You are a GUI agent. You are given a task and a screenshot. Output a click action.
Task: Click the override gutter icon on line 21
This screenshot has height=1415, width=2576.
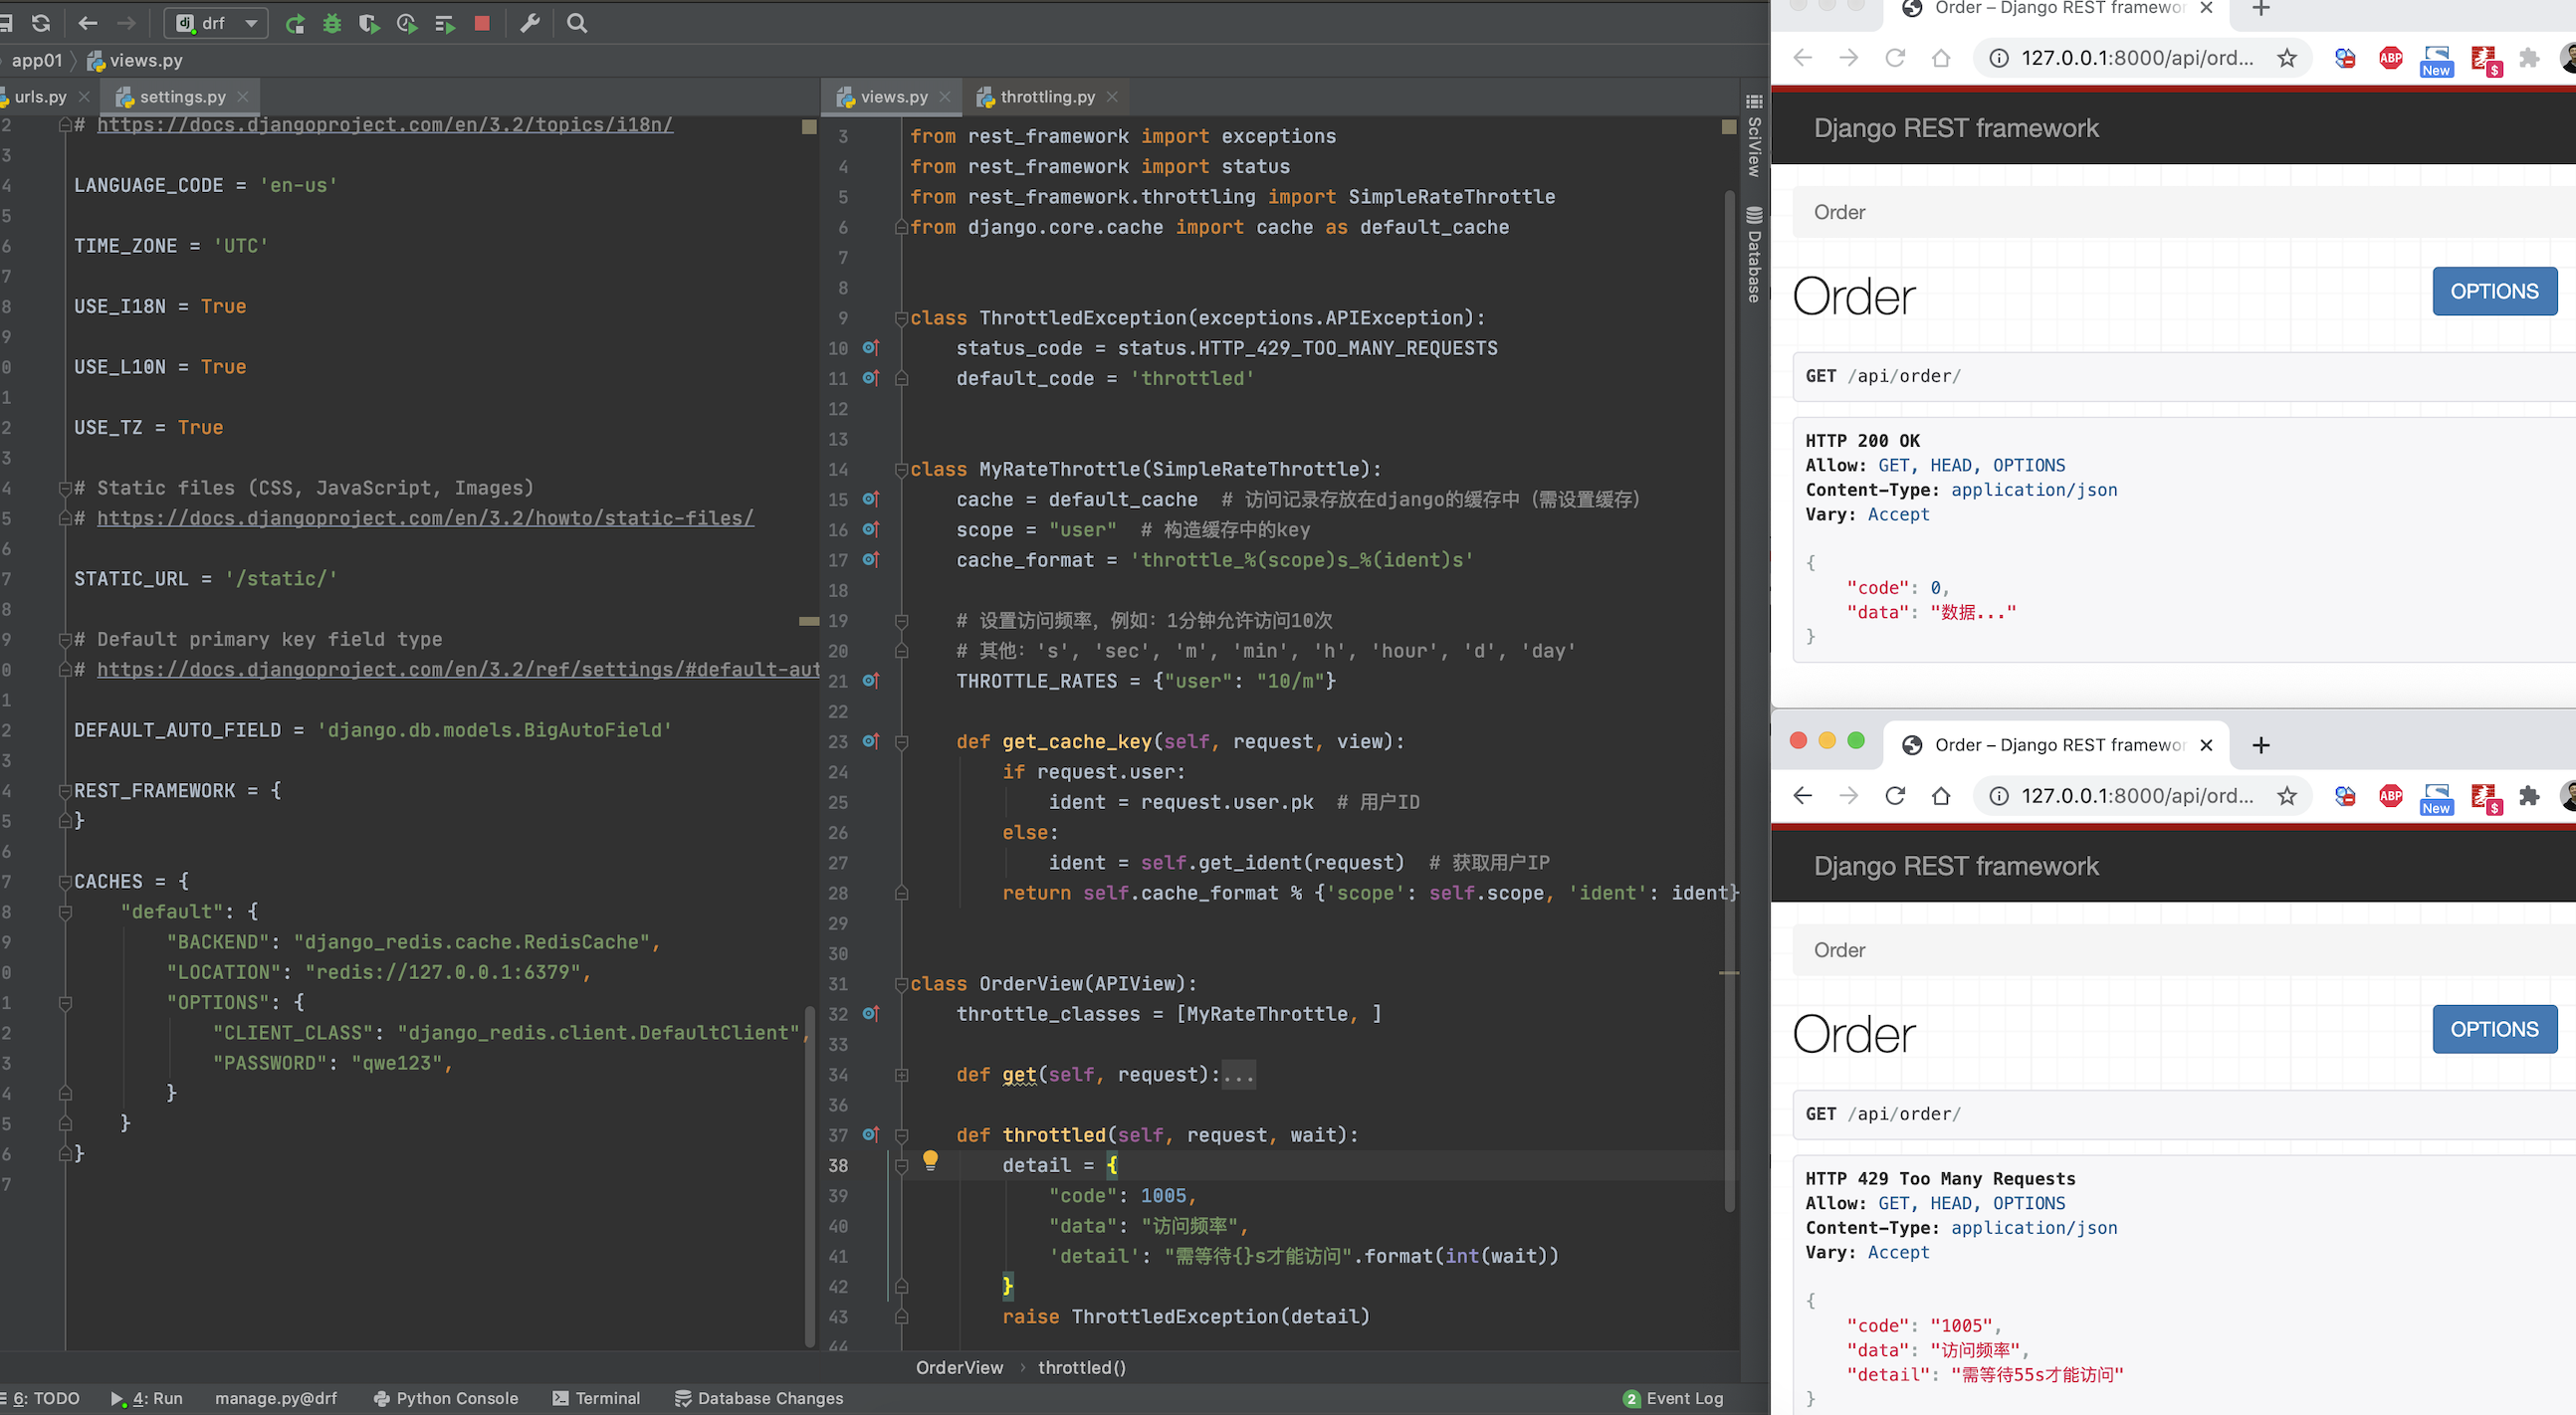click(870, 681)
